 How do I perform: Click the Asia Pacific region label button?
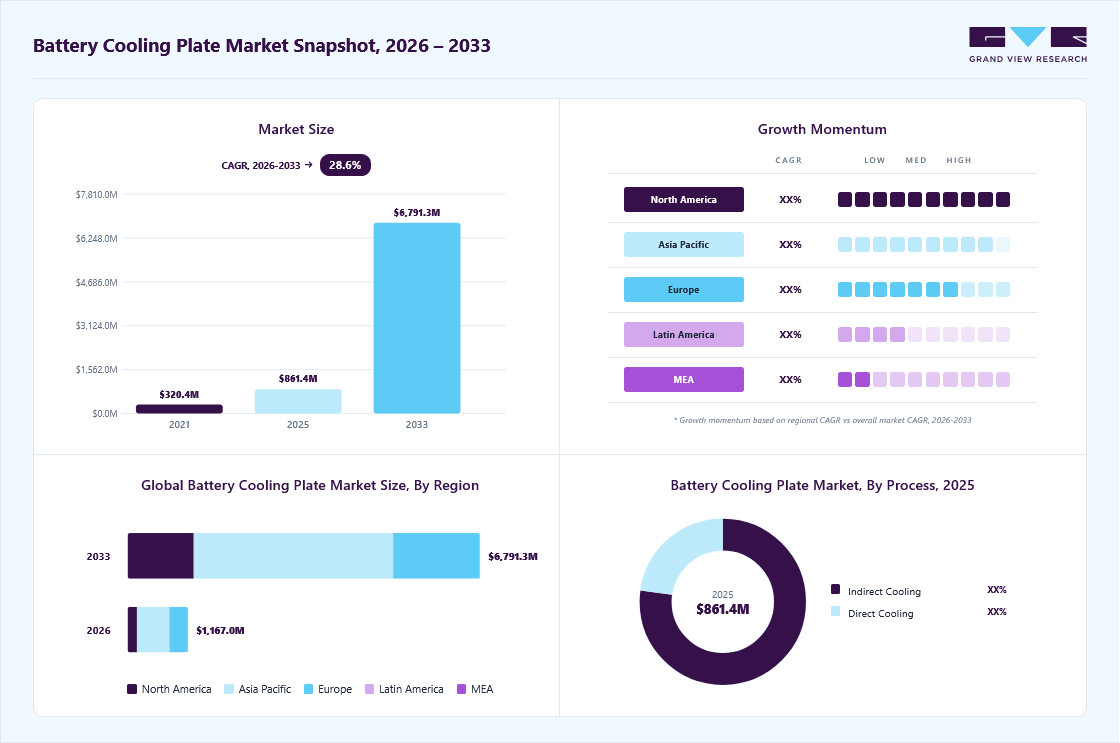point(684,244)
